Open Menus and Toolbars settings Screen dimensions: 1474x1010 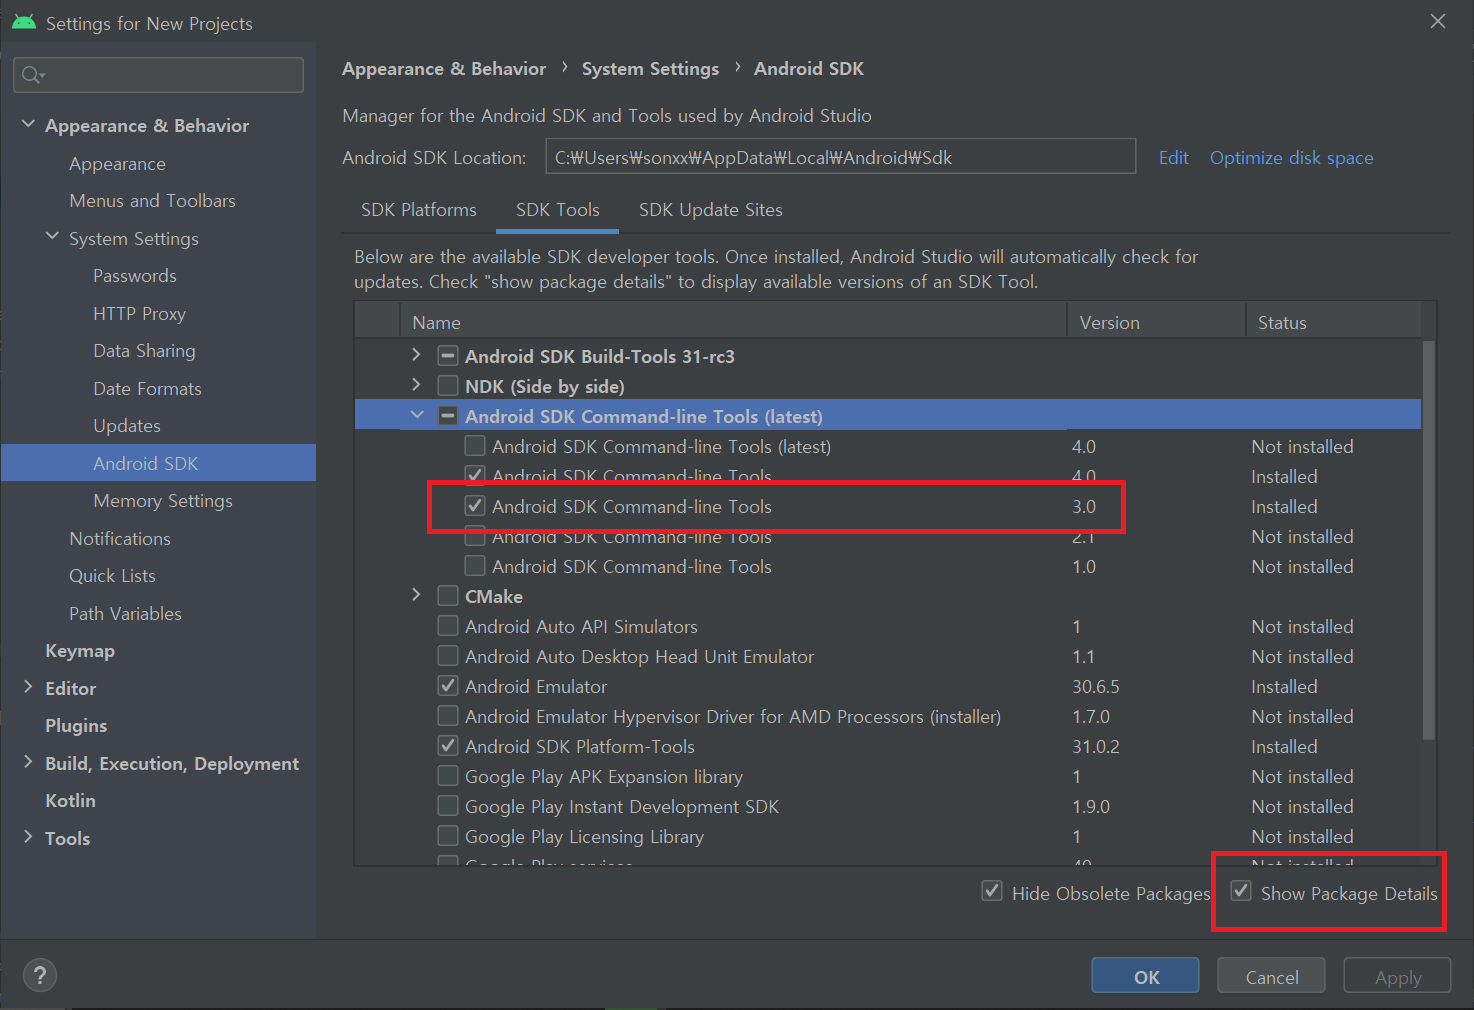pyautogui.click(x=152, y=201)
